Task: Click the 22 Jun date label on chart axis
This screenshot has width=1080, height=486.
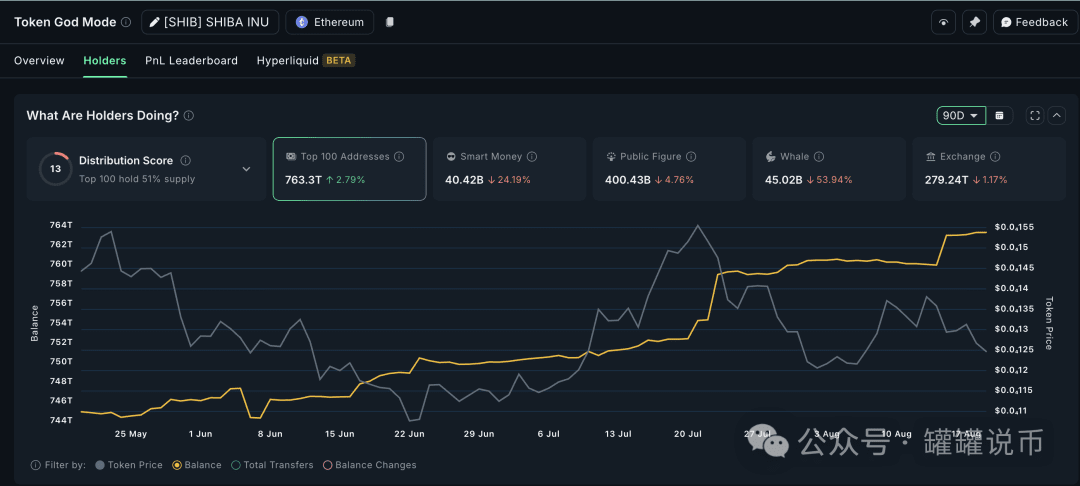Action: point(409,434)
